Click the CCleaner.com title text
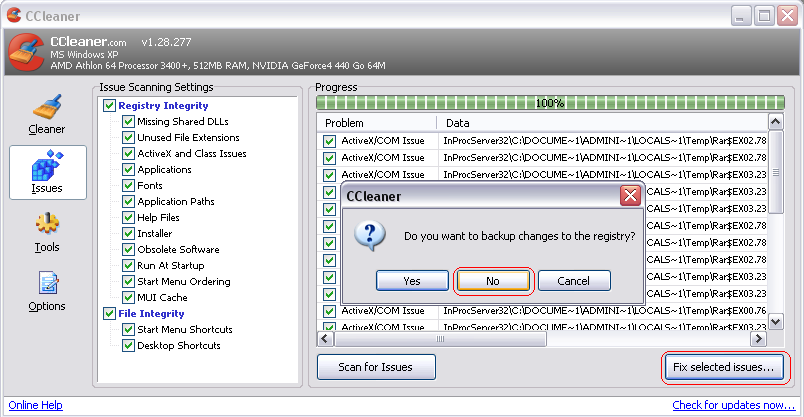This screenshot has height=417, width=804. pyautogui.click(x=88, y=42)
